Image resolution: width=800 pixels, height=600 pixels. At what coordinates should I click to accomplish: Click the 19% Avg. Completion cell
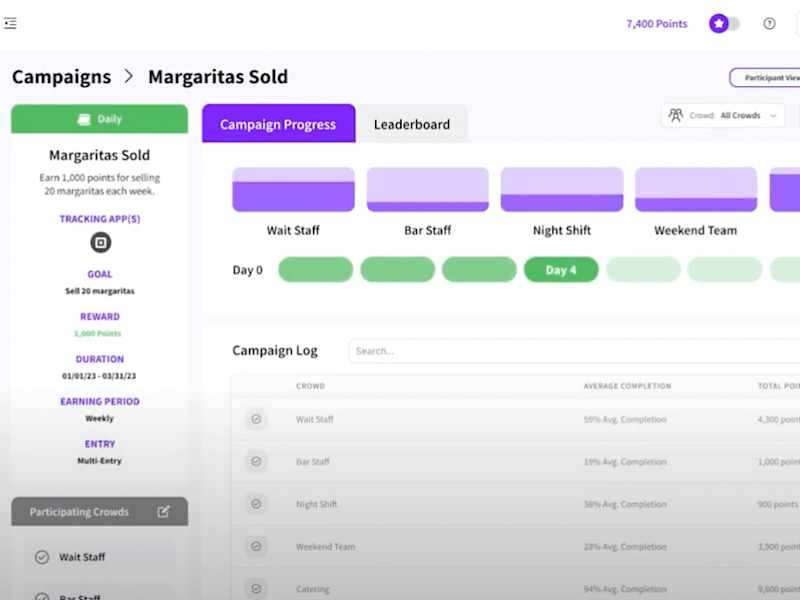[625, 462]
